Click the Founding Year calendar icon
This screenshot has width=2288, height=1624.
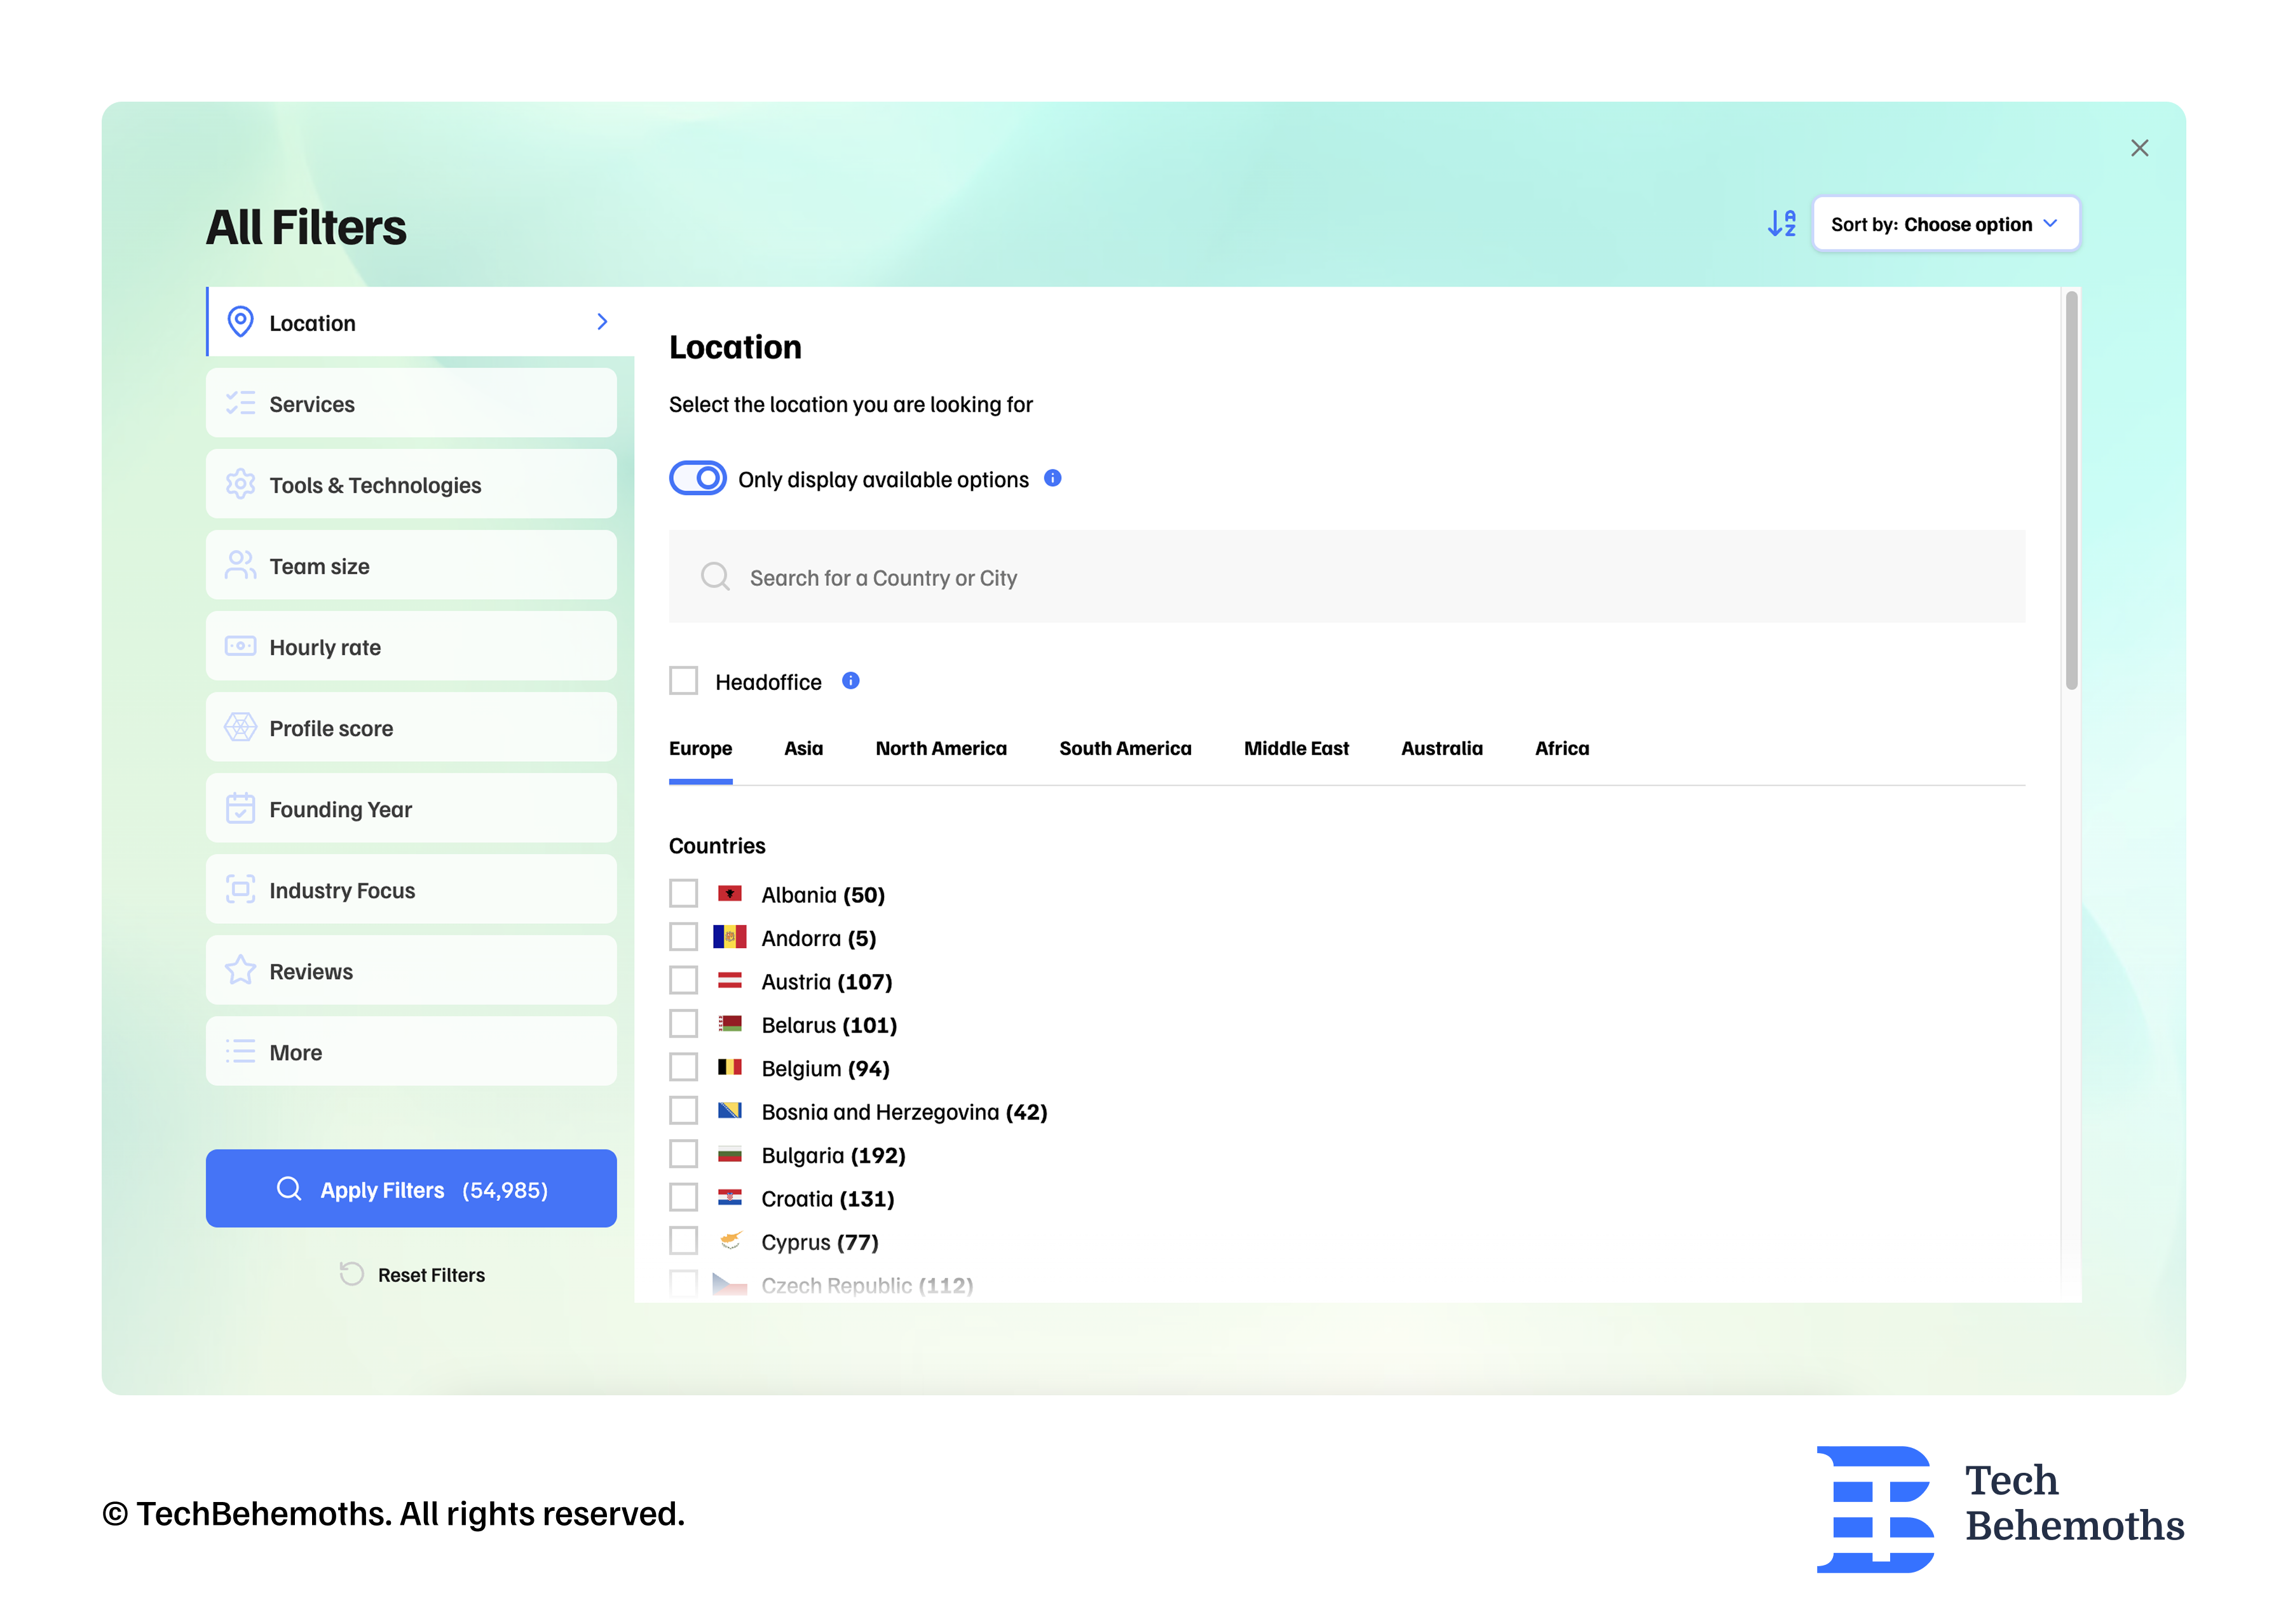point(240,808)
